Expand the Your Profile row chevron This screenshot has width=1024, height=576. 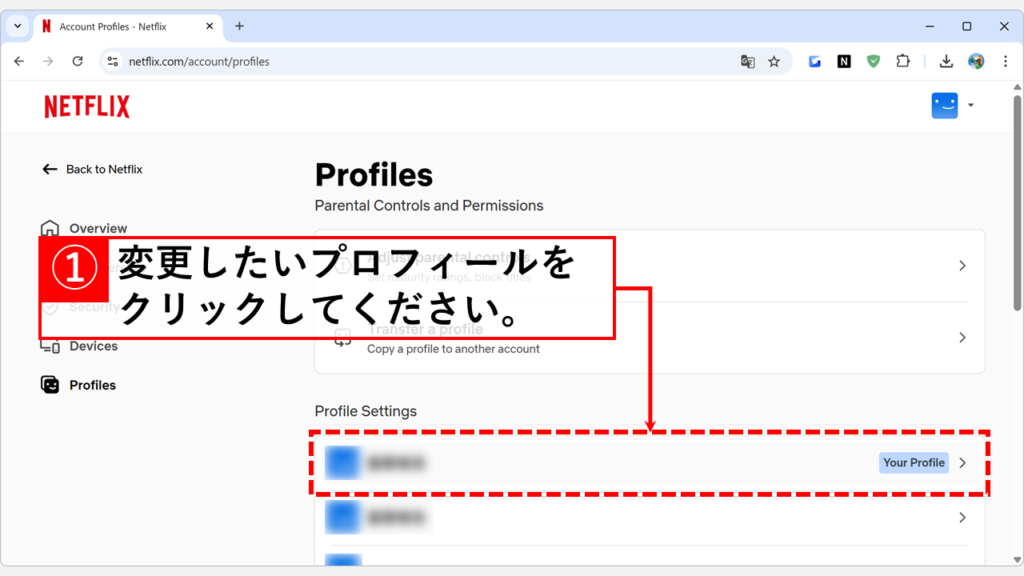click(962, 462)
